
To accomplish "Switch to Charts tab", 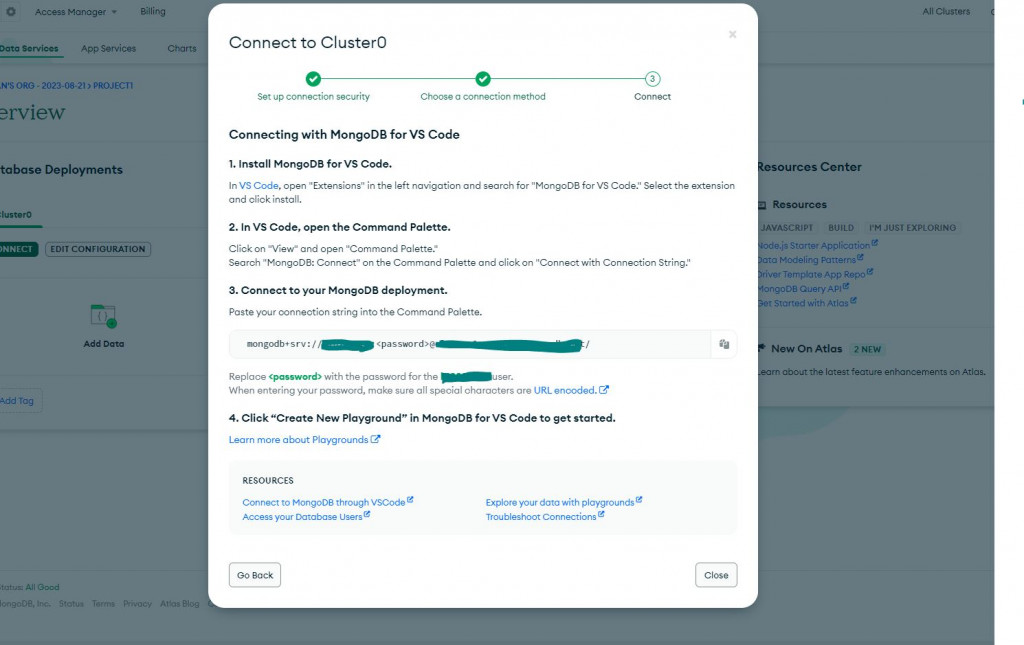I will [x=182, y=48].
